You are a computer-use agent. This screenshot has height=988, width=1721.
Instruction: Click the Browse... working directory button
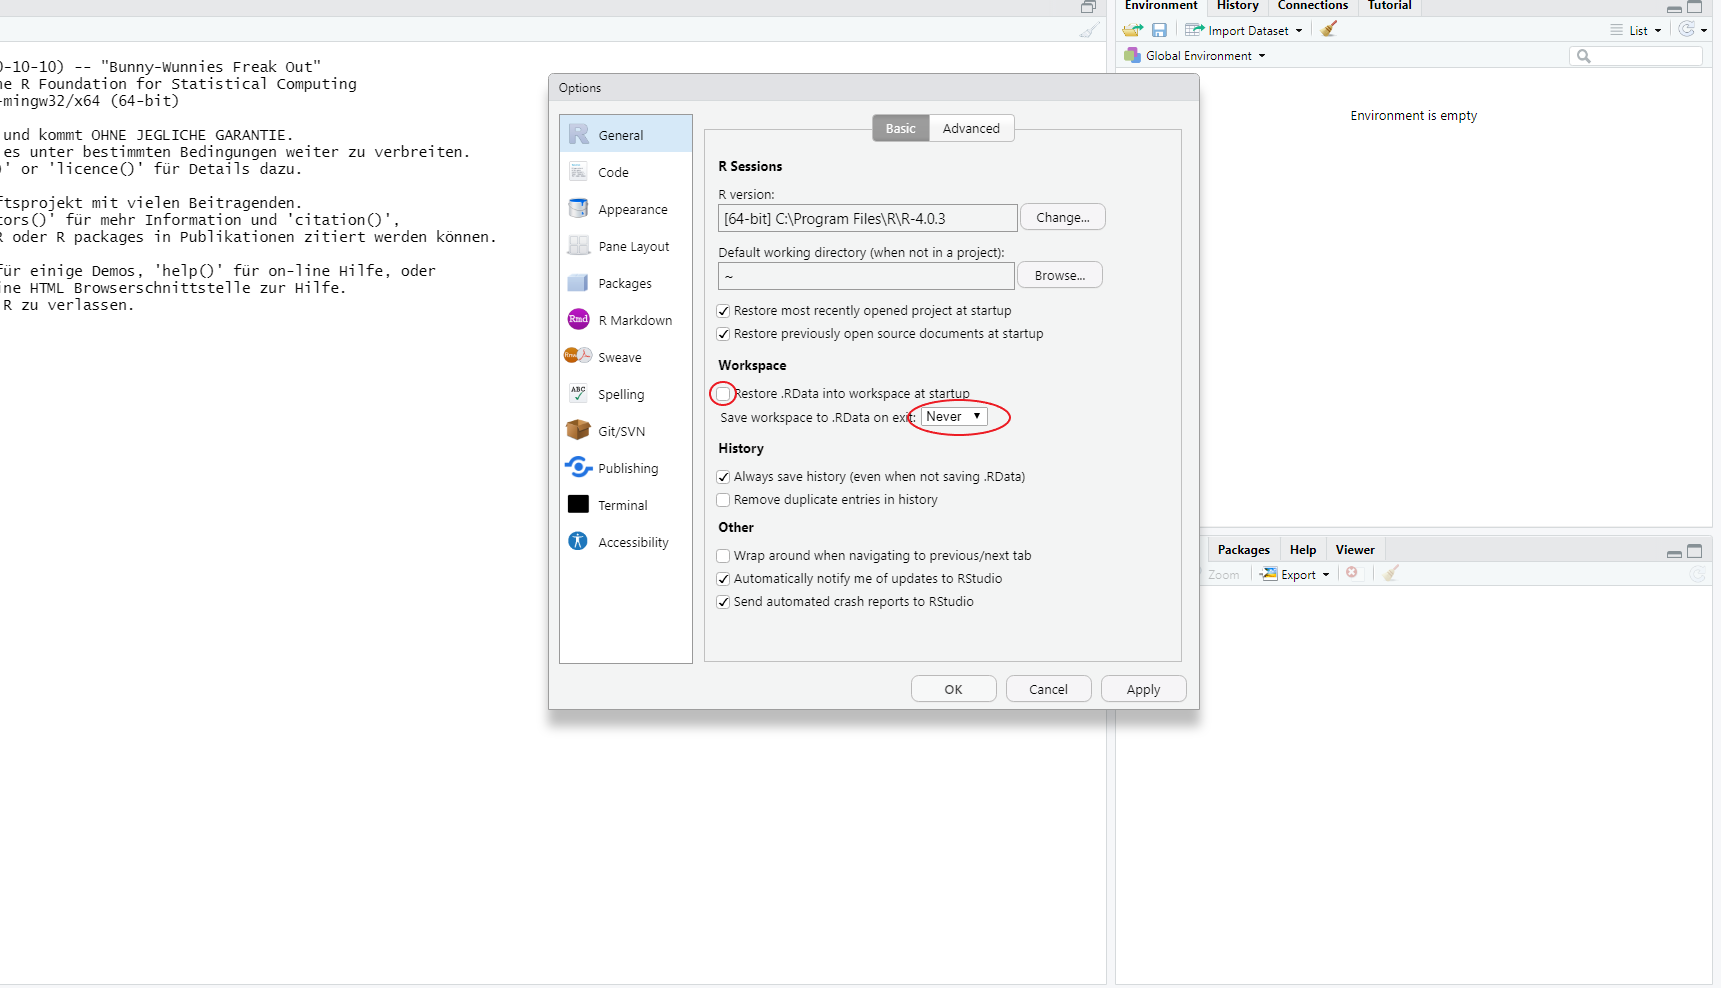coord(1060,275)
